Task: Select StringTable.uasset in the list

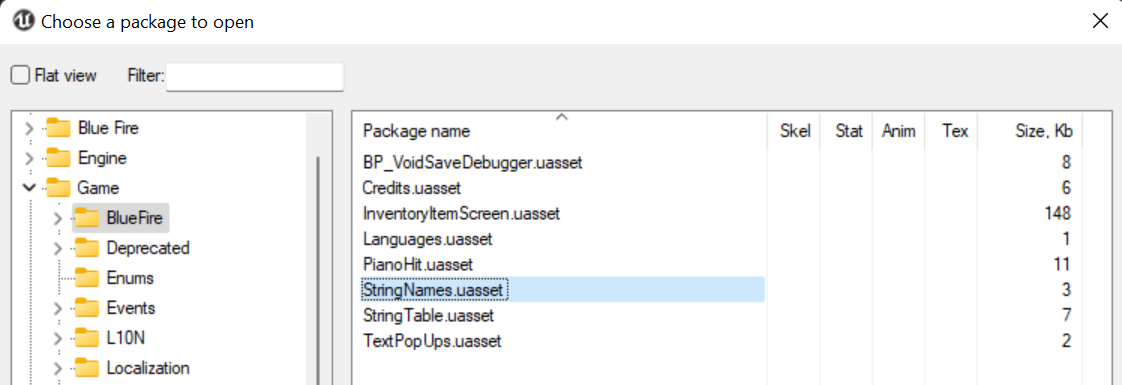Action: (428, 315)
